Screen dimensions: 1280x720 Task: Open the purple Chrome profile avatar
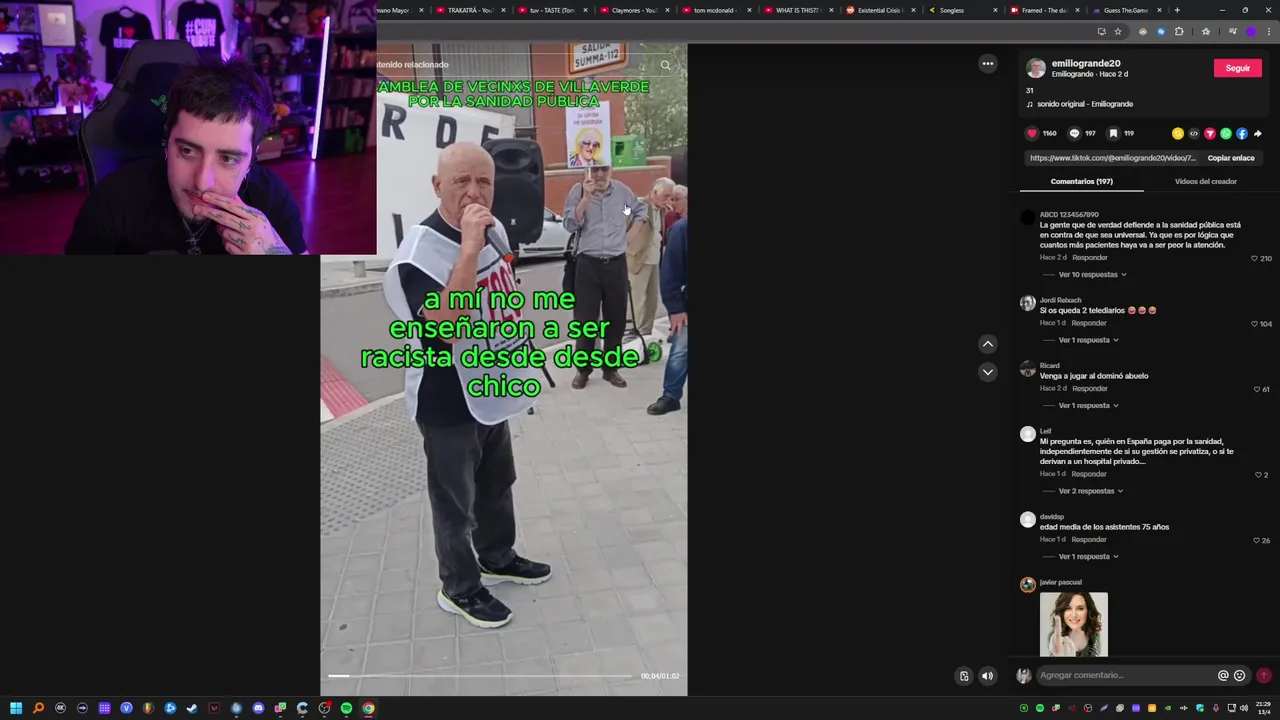1251,31
